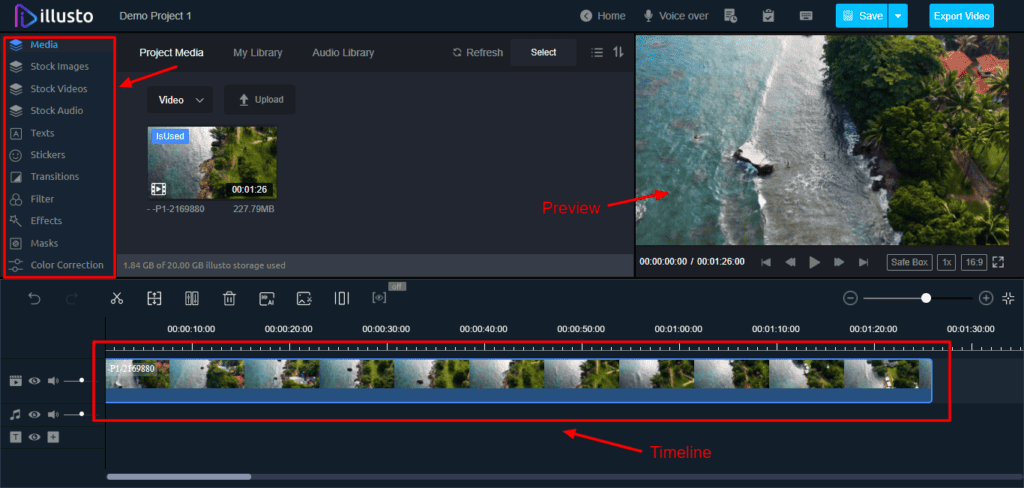Click the scissors cut tool in timeline toolbar
Image resolution: width=1024 pixels, height=488 pixels.
[117, 299]
